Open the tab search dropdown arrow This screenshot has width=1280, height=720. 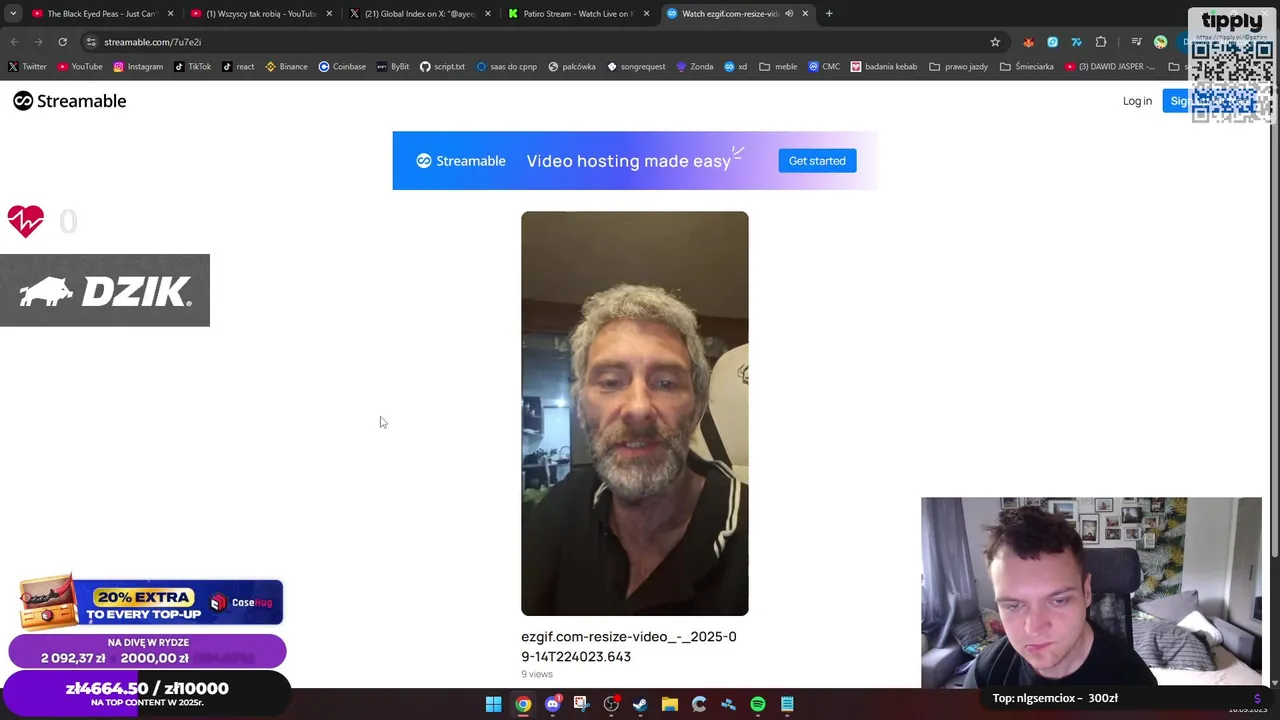click(13, 14)
